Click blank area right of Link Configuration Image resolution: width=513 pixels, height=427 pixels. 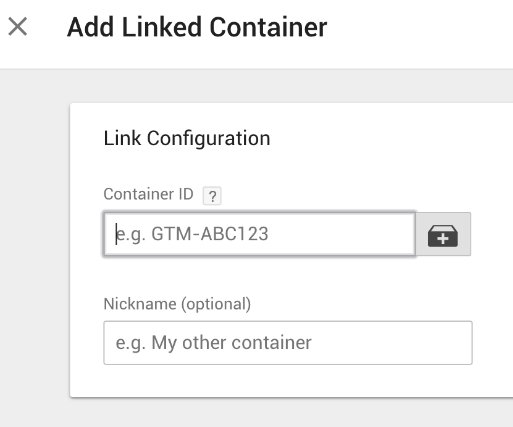[x=390, y=138]
